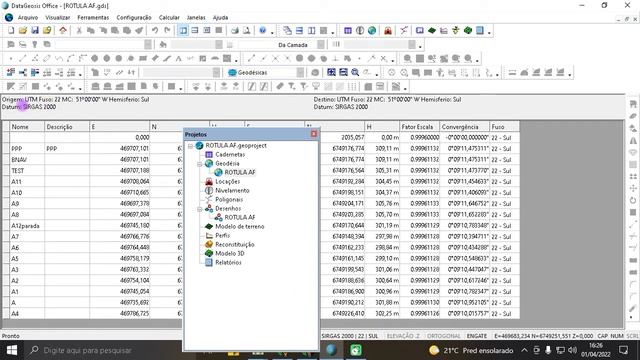
Task: Open the 21°C Pred ensolarado weather widget
Action: pos(471,350)
